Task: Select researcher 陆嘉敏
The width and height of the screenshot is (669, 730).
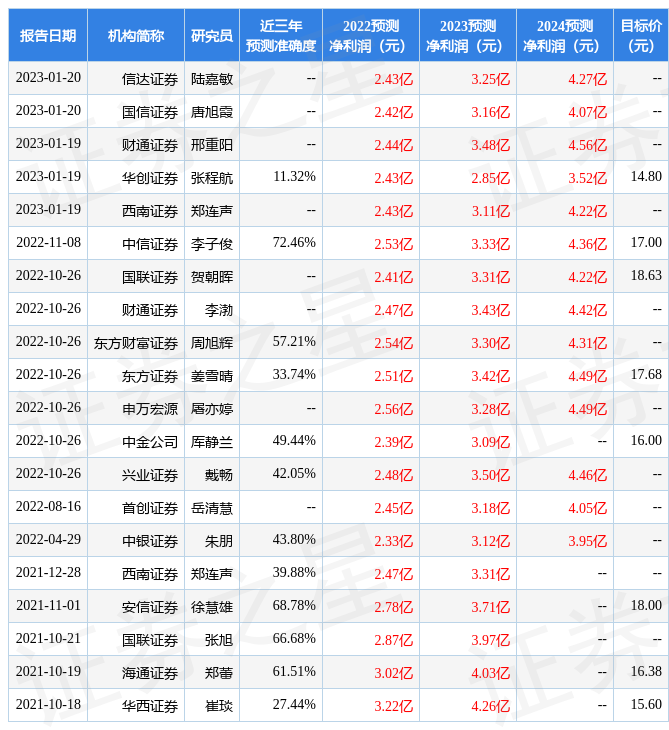Action: (x=212, y=79)
